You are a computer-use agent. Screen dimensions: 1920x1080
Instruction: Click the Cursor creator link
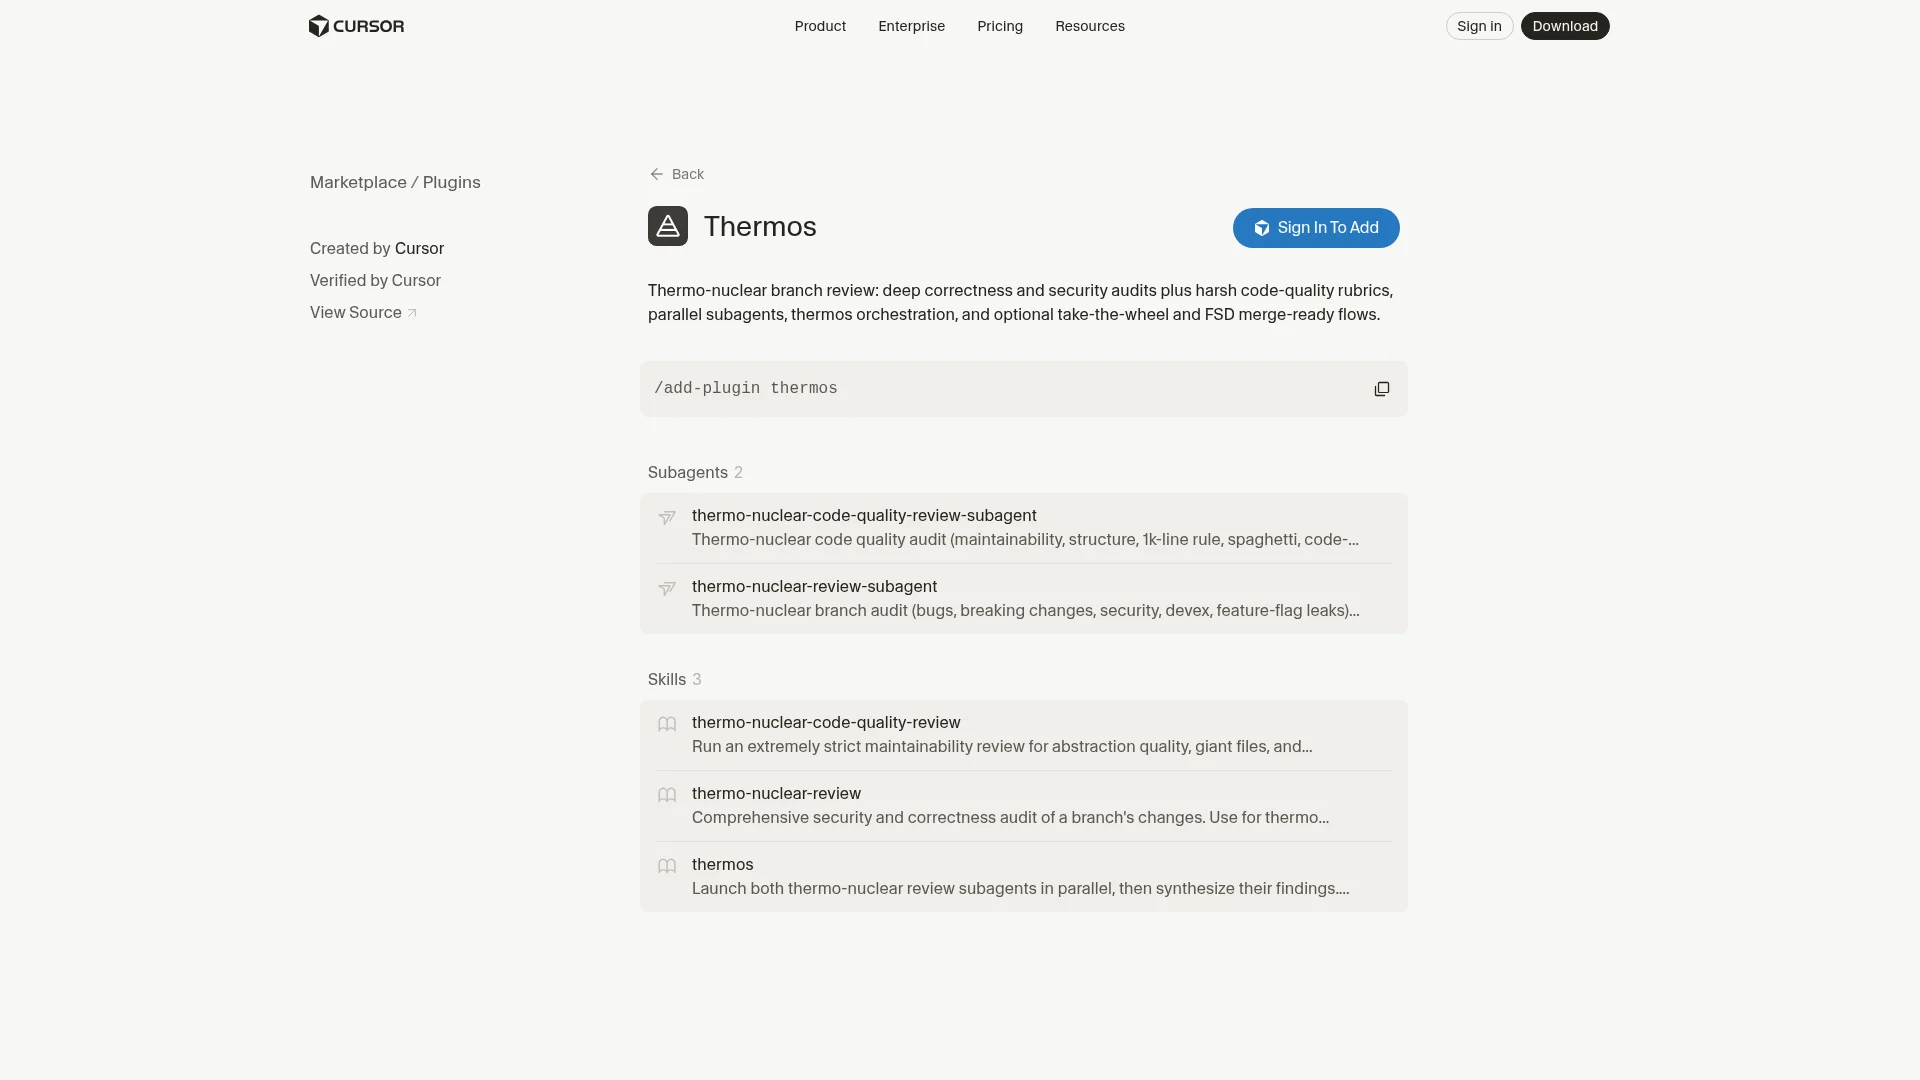pyautogui.click(x=419, y=248)
